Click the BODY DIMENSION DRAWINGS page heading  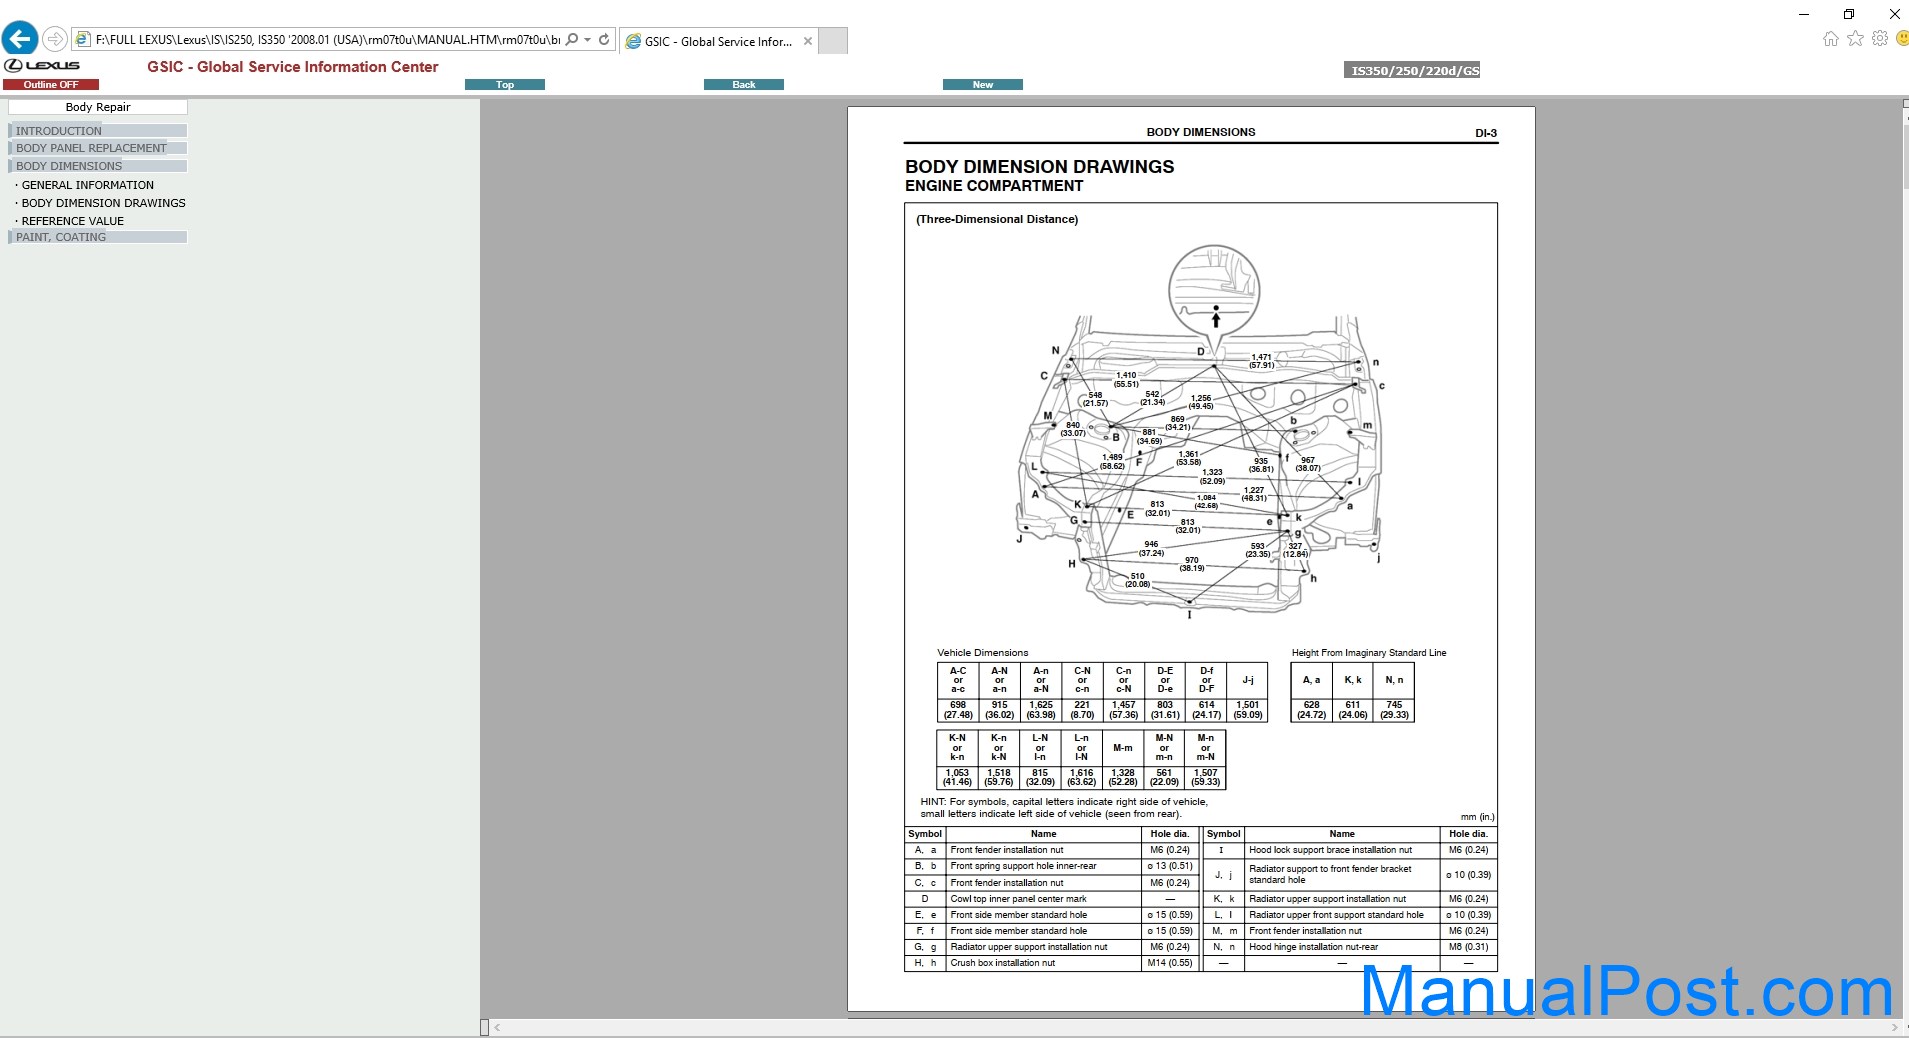point(1040,167)
